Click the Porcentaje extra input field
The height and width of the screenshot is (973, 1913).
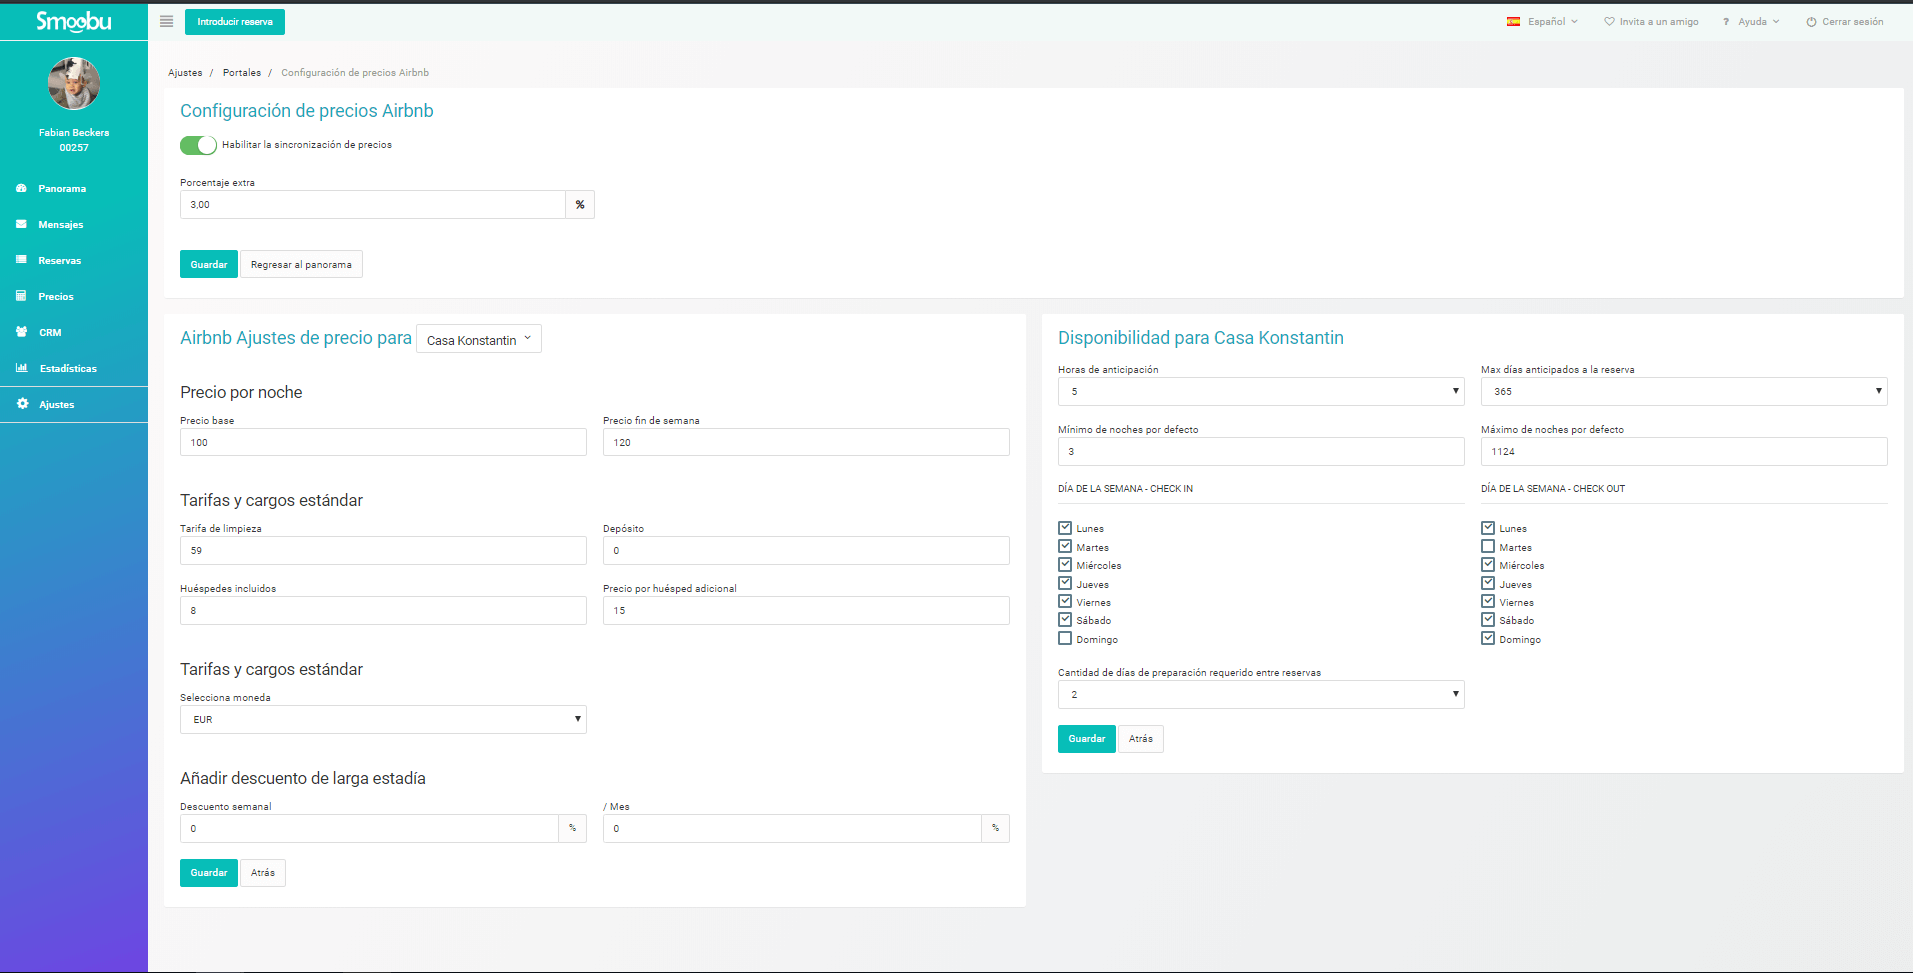373,204
